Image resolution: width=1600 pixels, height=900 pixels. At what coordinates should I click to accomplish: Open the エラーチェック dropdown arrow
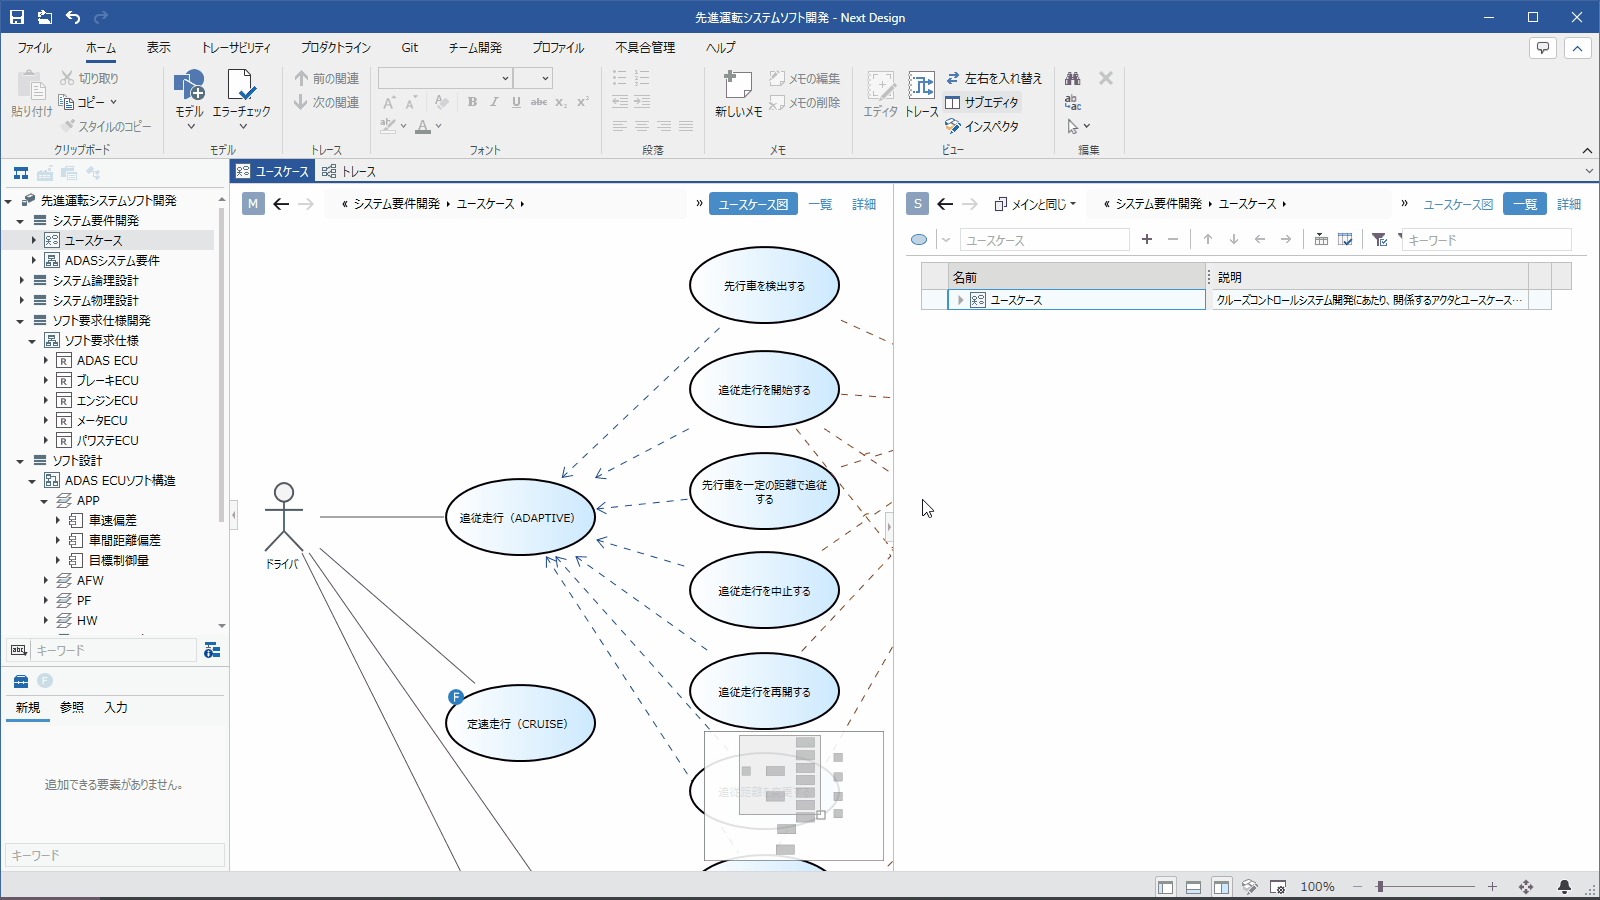242,127
